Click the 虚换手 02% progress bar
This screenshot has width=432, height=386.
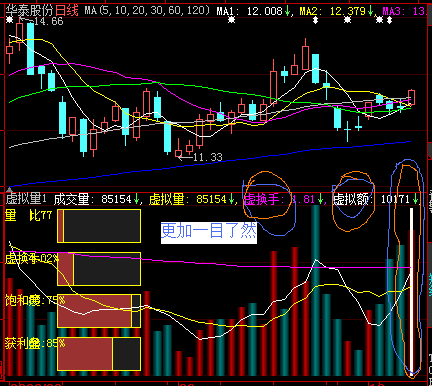99,269
